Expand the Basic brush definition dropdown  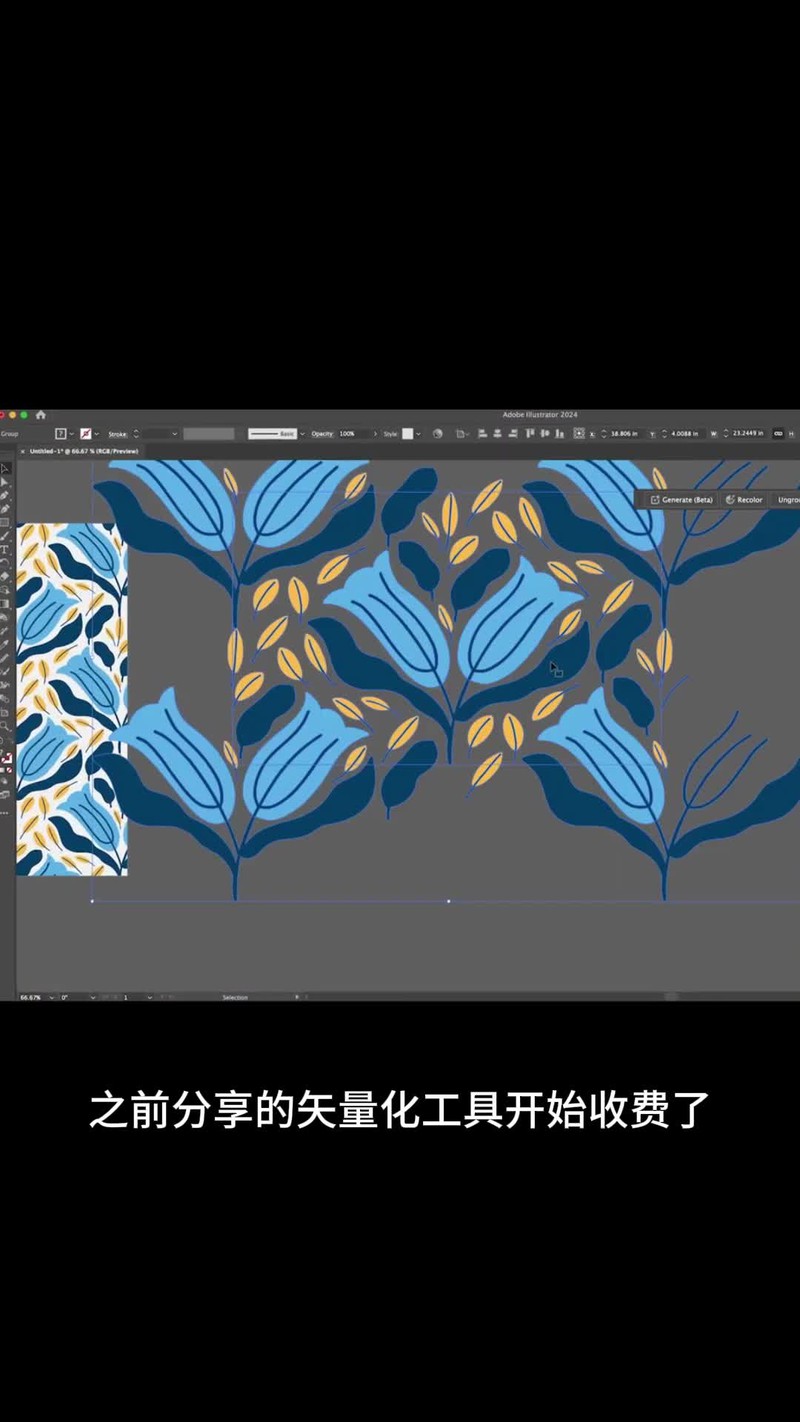[301, 434]
